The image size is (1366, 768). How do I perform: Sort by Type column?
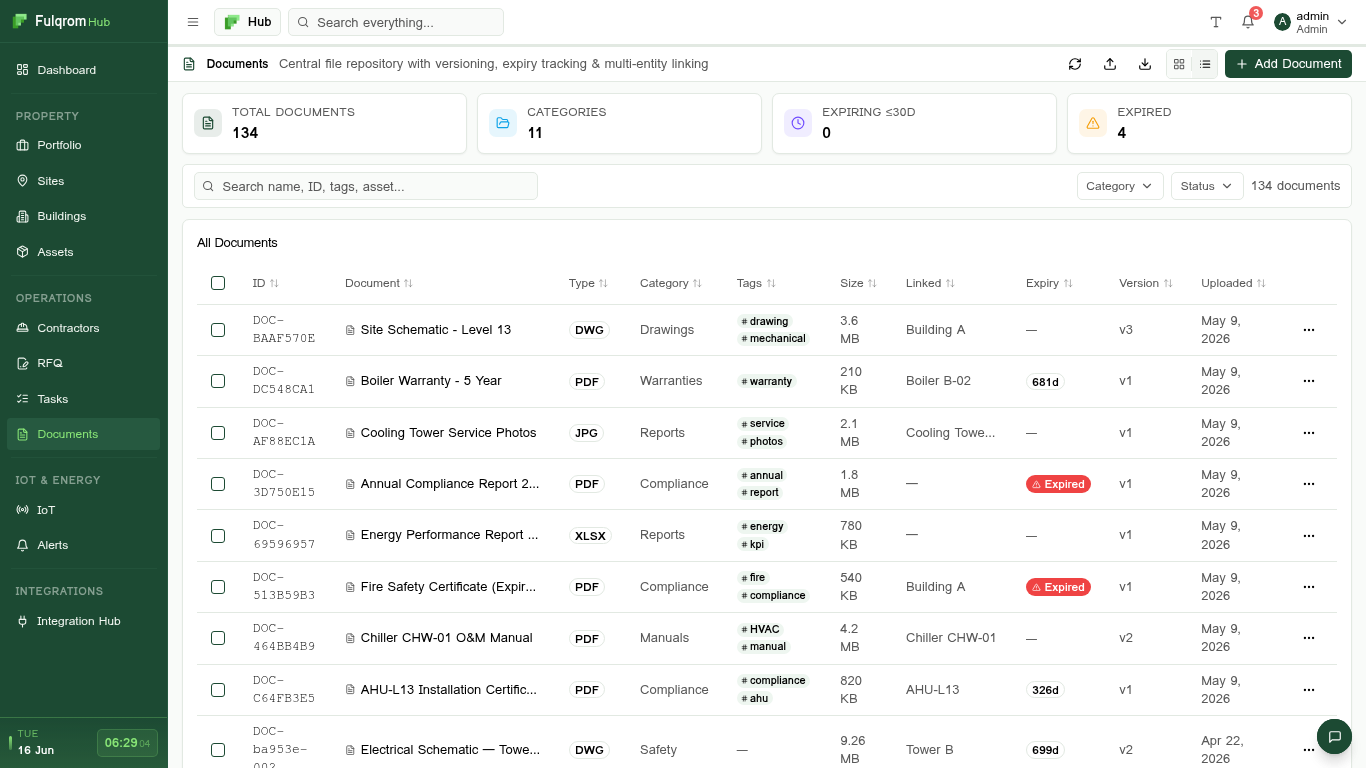(588, 283)
